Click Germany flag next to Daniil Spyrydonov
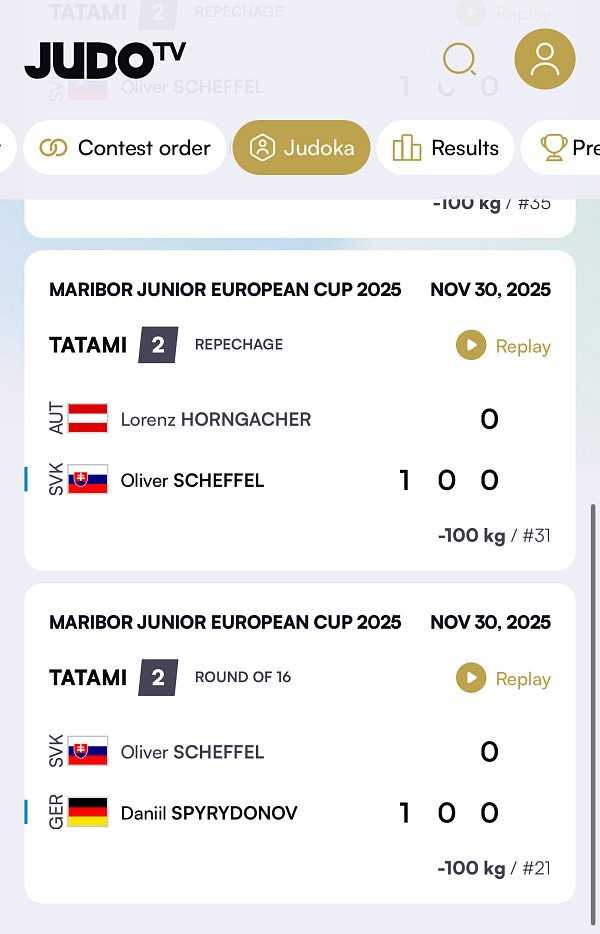Screen dimensions: 600x934 [x=88, y=812]
